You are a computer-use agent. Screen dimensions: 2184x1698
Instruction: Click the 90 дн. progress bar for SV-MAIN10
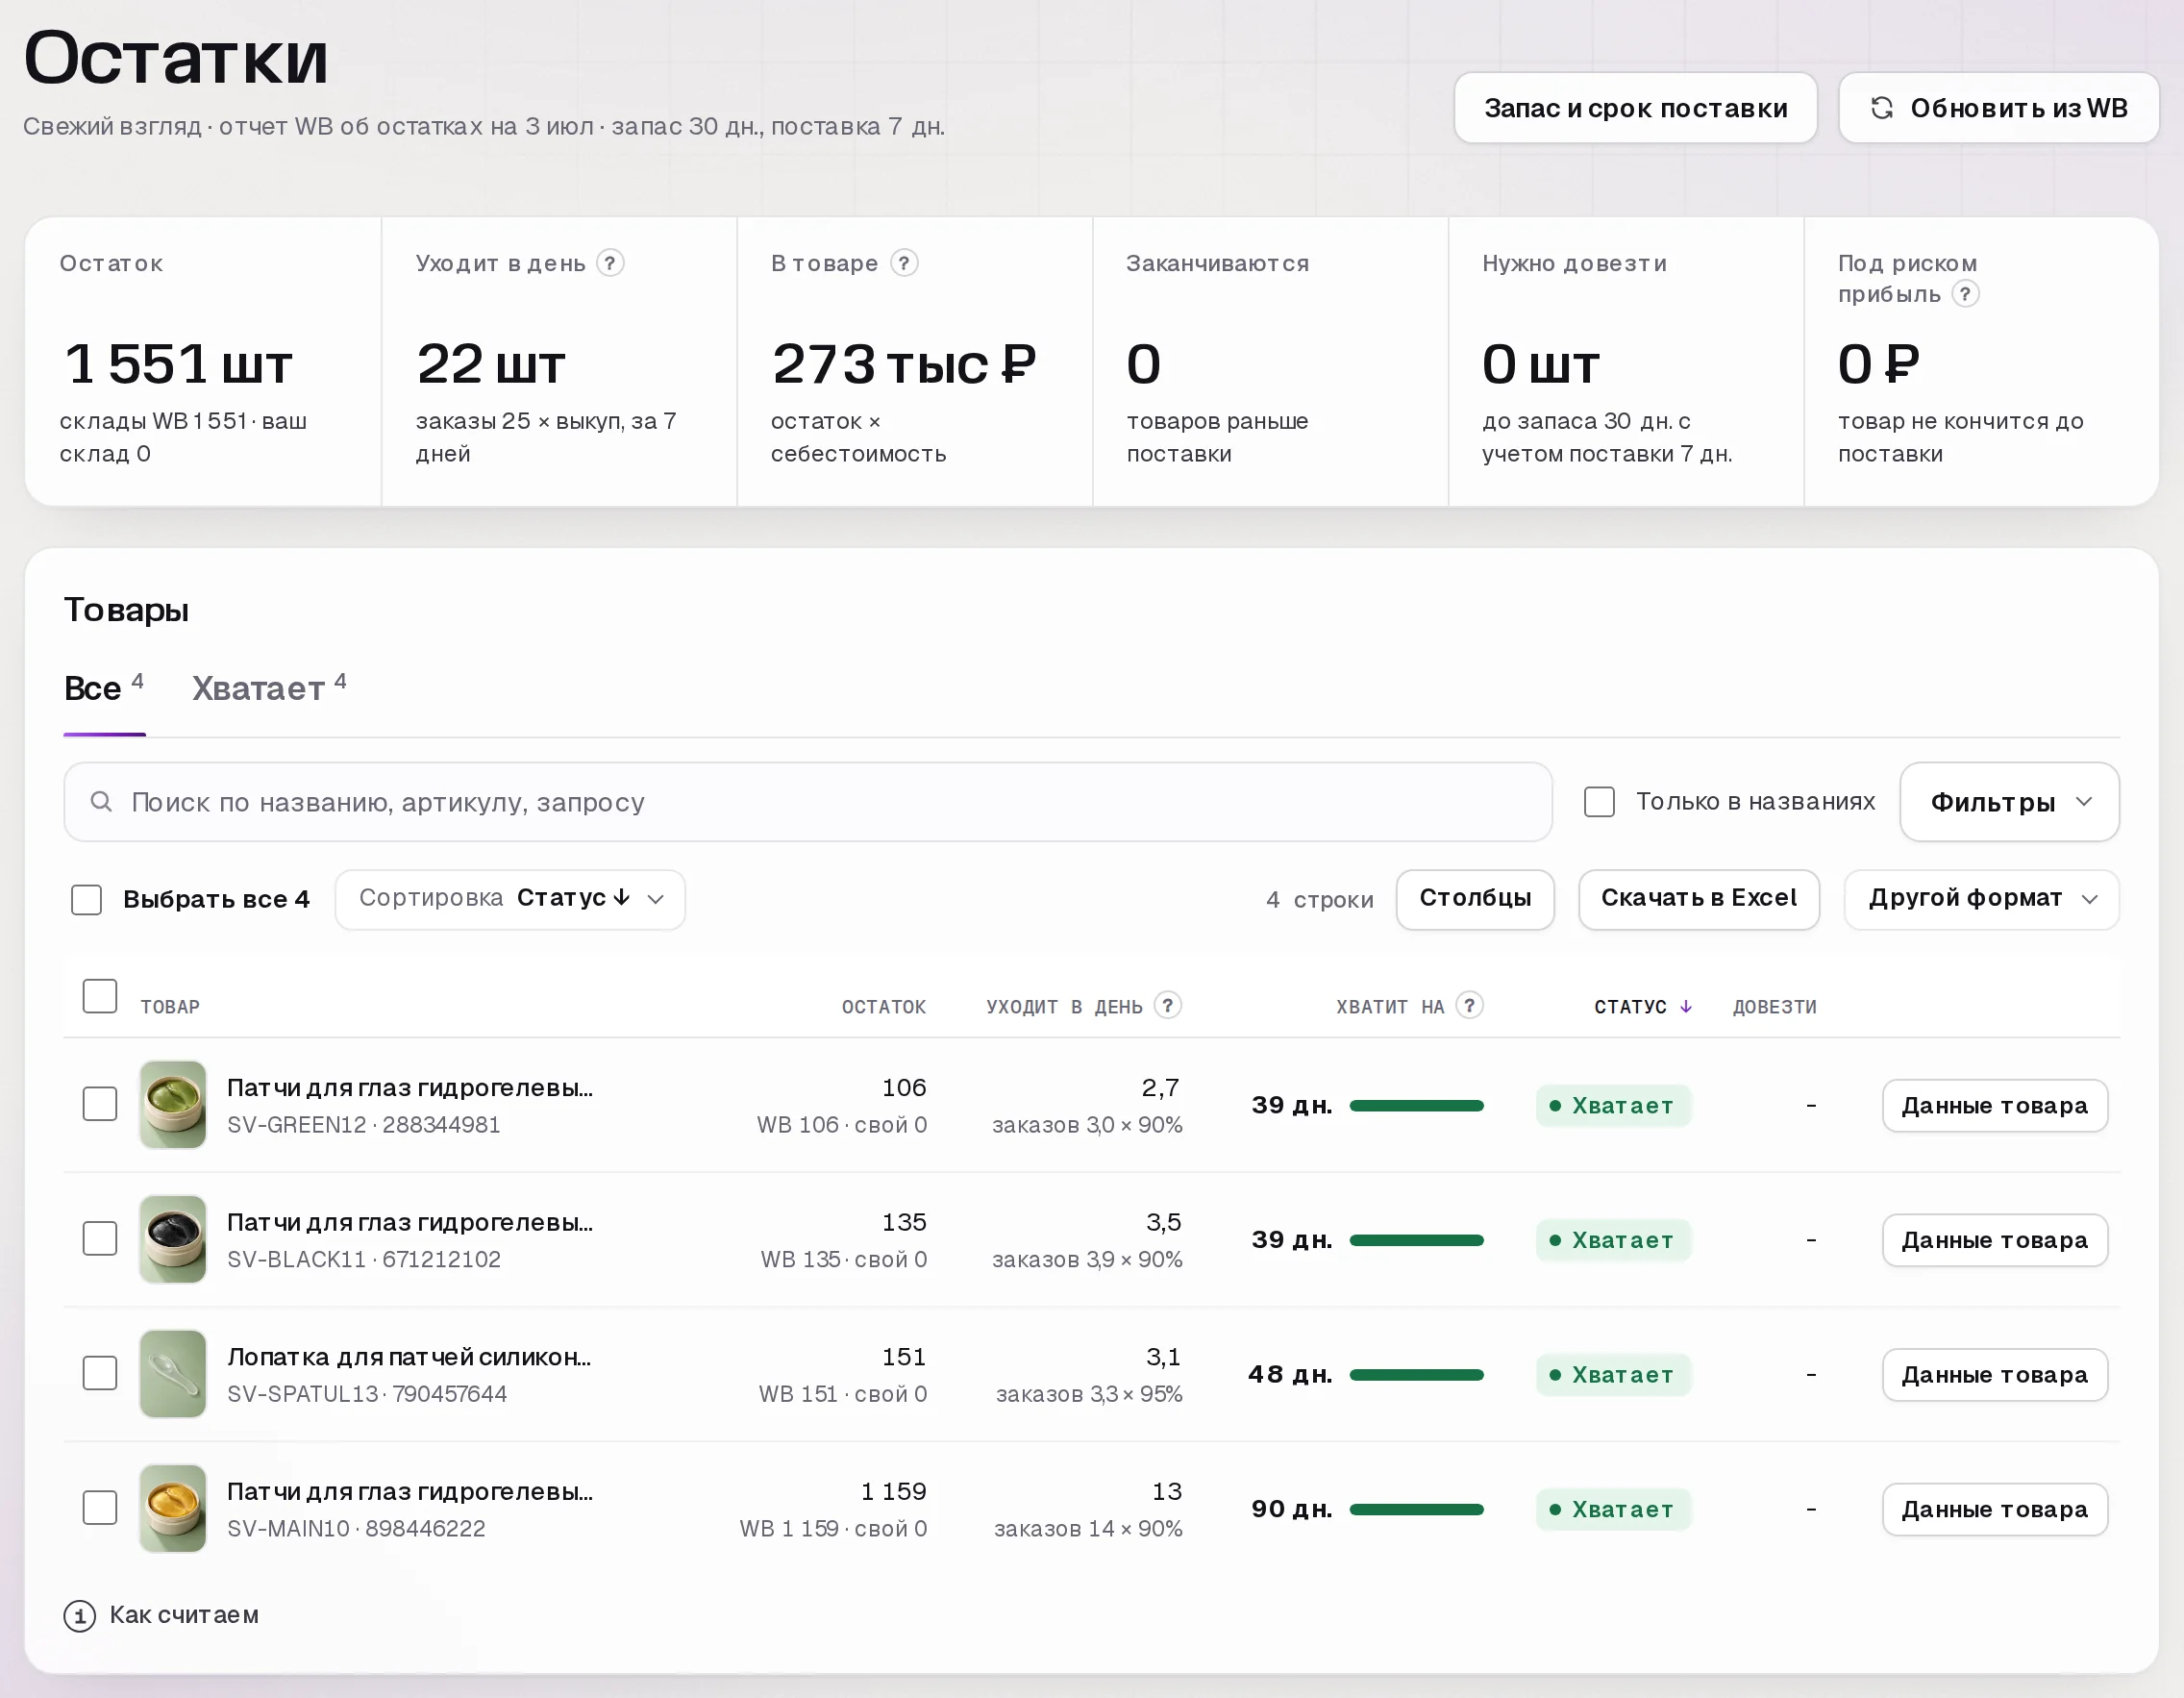pos(1416,1510)
